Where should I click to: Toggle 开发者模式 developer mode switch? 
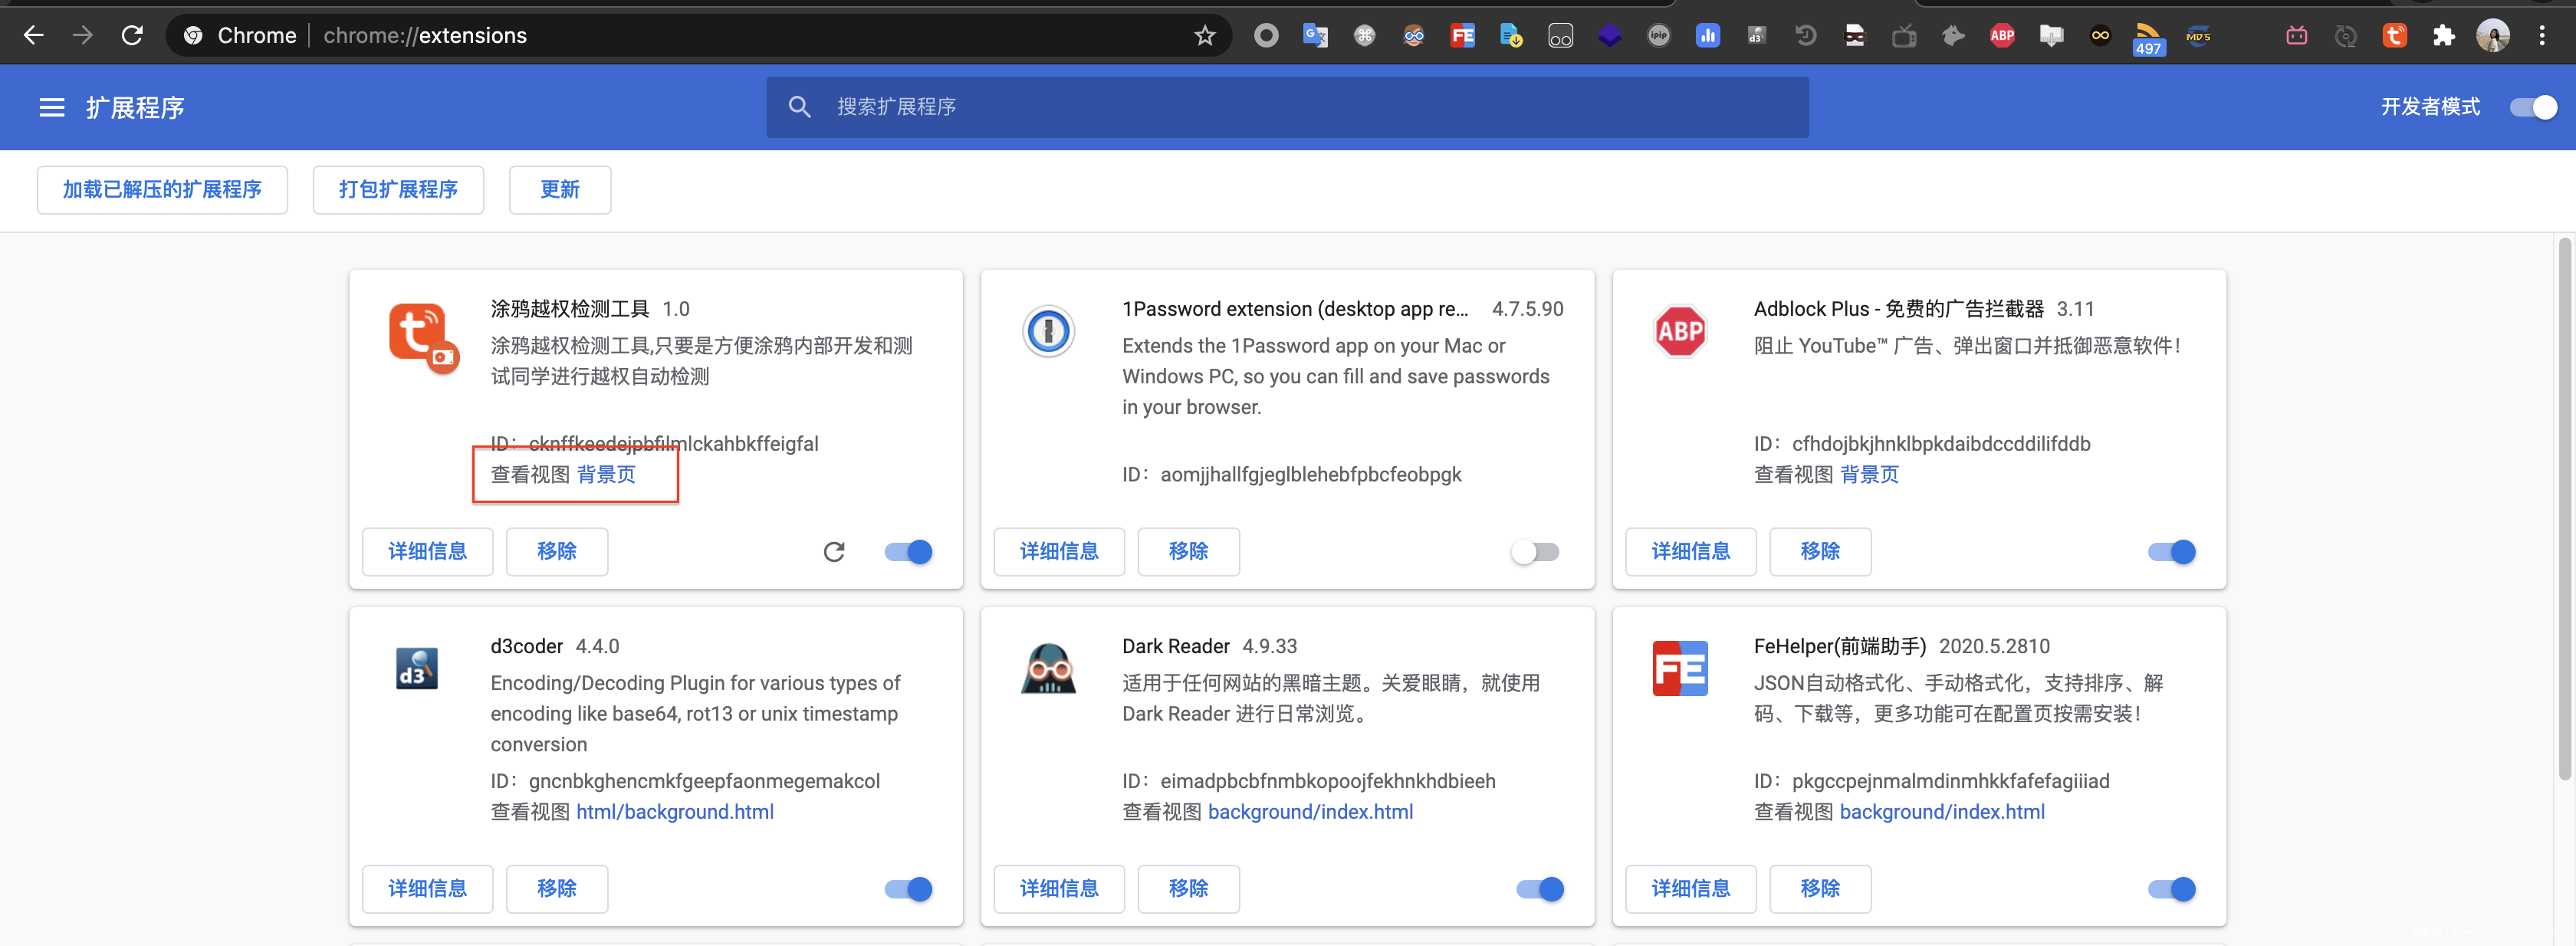click(2533, 107)
